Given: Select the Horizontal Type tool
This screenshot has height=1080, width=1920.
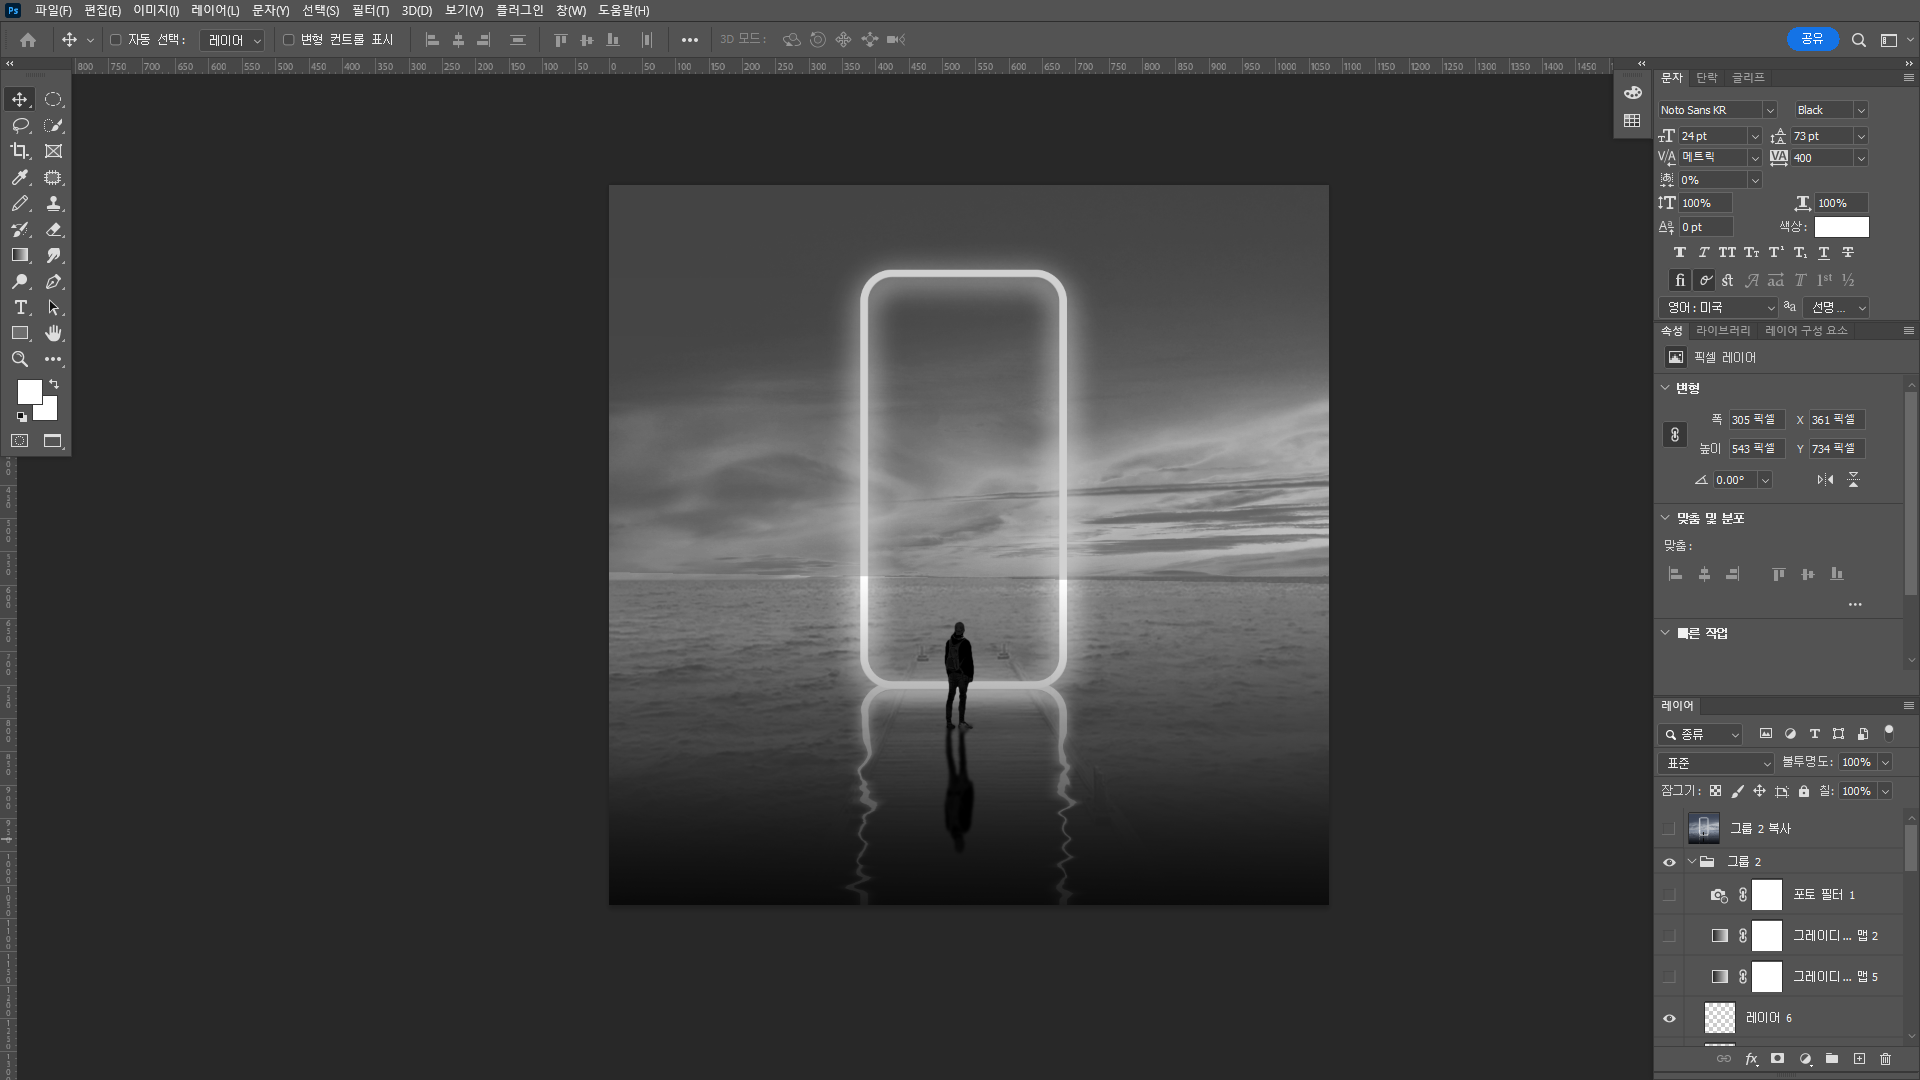Looking at the screenshot, I should click(20, 307).
